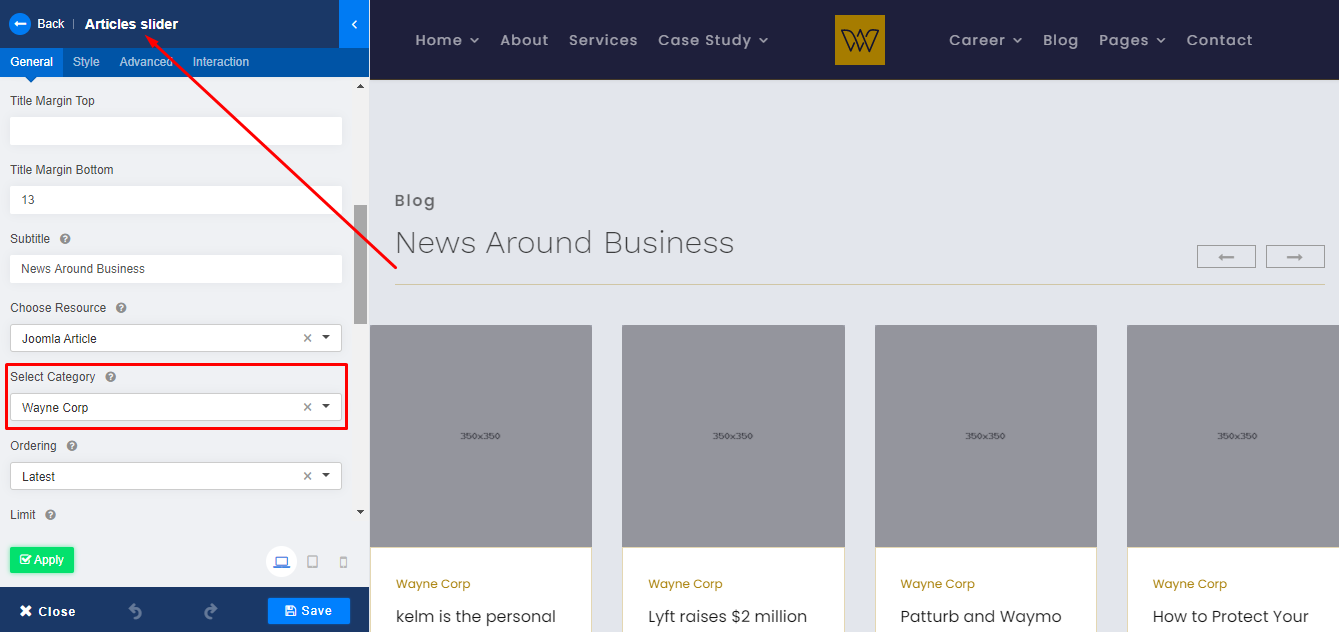The width and height of the screenshot is (1339, 632).
Task: Switch to desktop preview mode
Action: pos(281,562)
